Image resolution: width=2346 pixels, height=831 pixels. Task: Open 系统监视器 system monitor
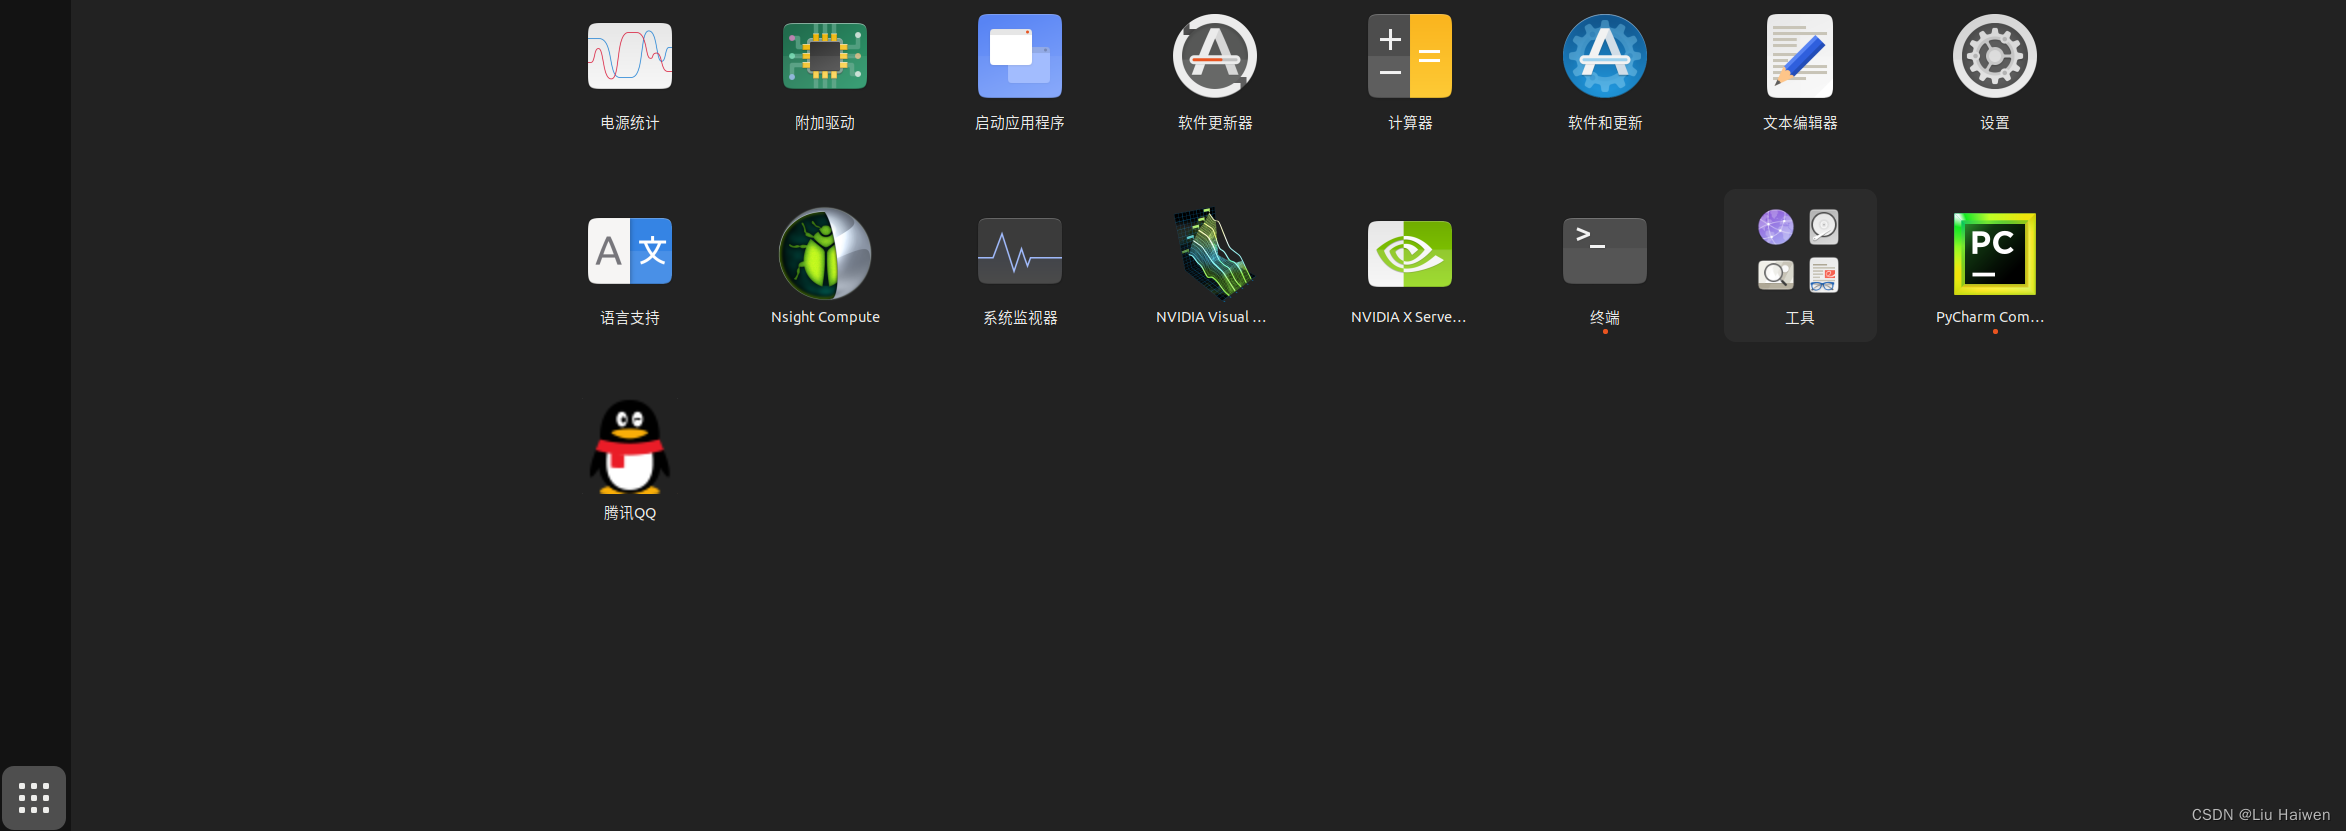[1020, 251]
